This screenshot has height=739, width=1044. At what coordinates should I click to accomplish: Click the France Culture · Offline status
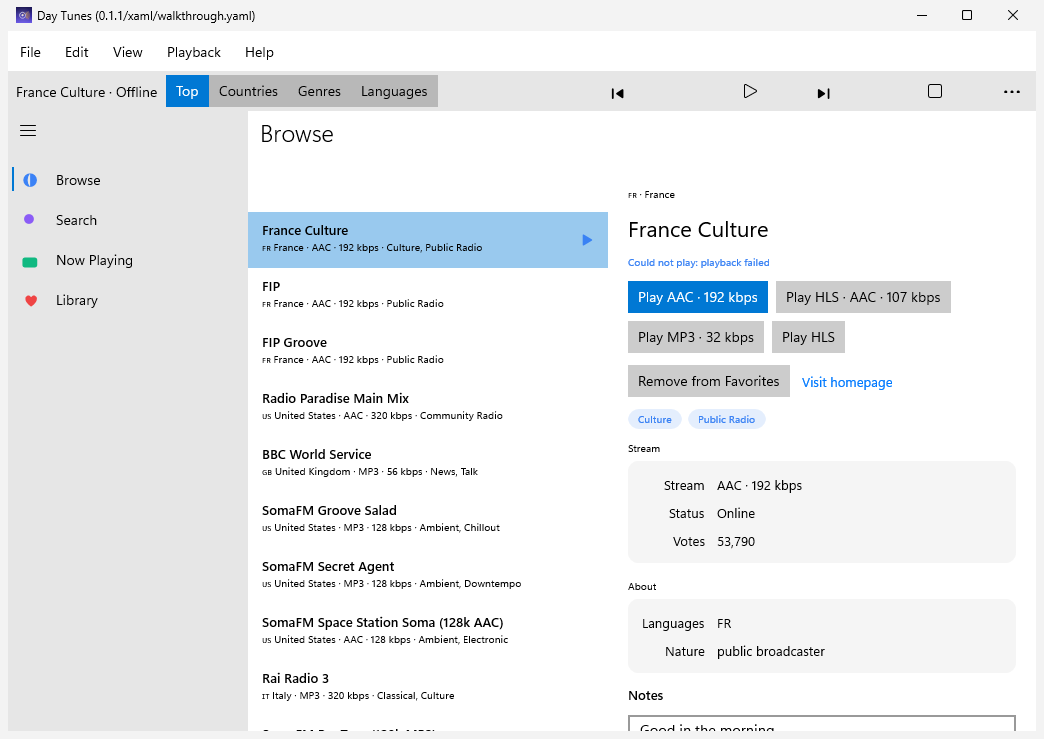(x=87, y=92)
